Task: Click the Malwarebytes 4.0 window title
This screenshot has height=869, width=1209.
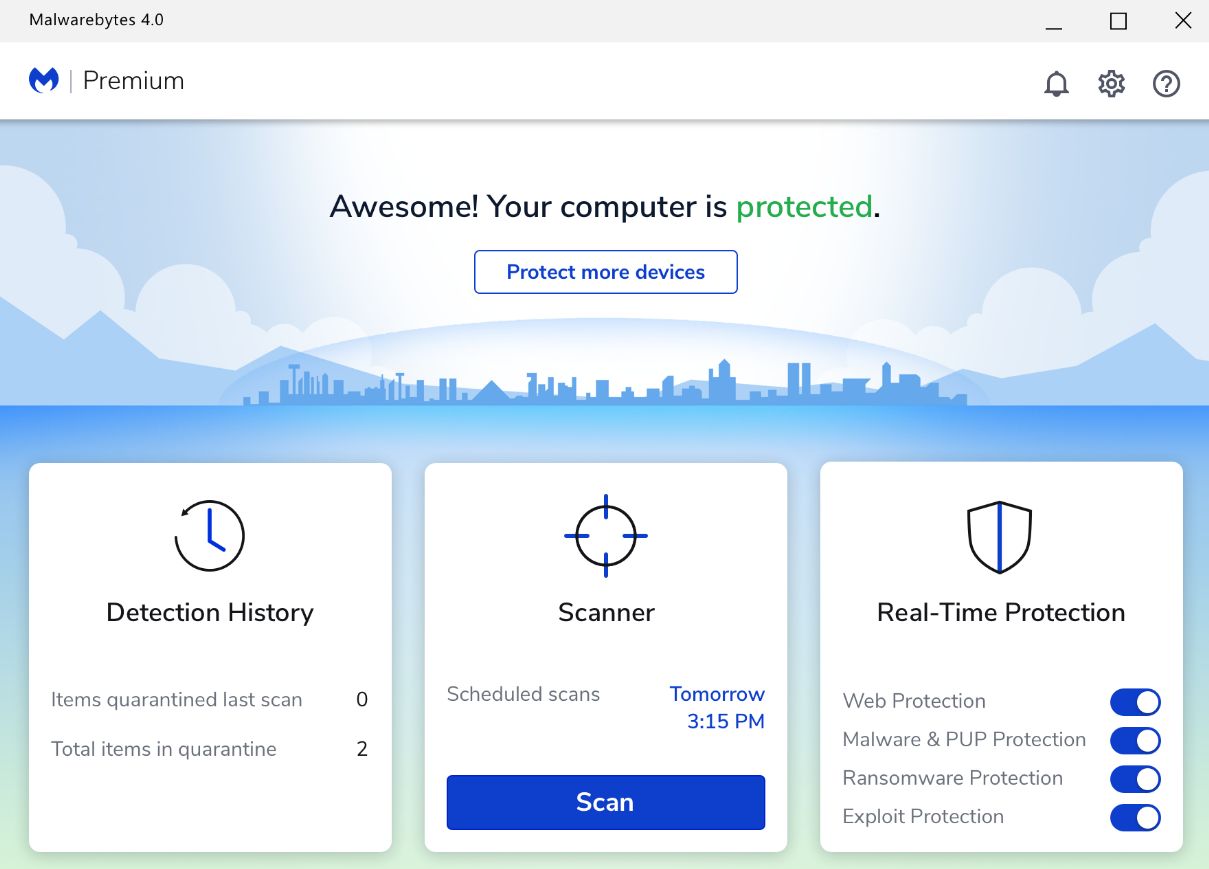Action: point(96,20)
